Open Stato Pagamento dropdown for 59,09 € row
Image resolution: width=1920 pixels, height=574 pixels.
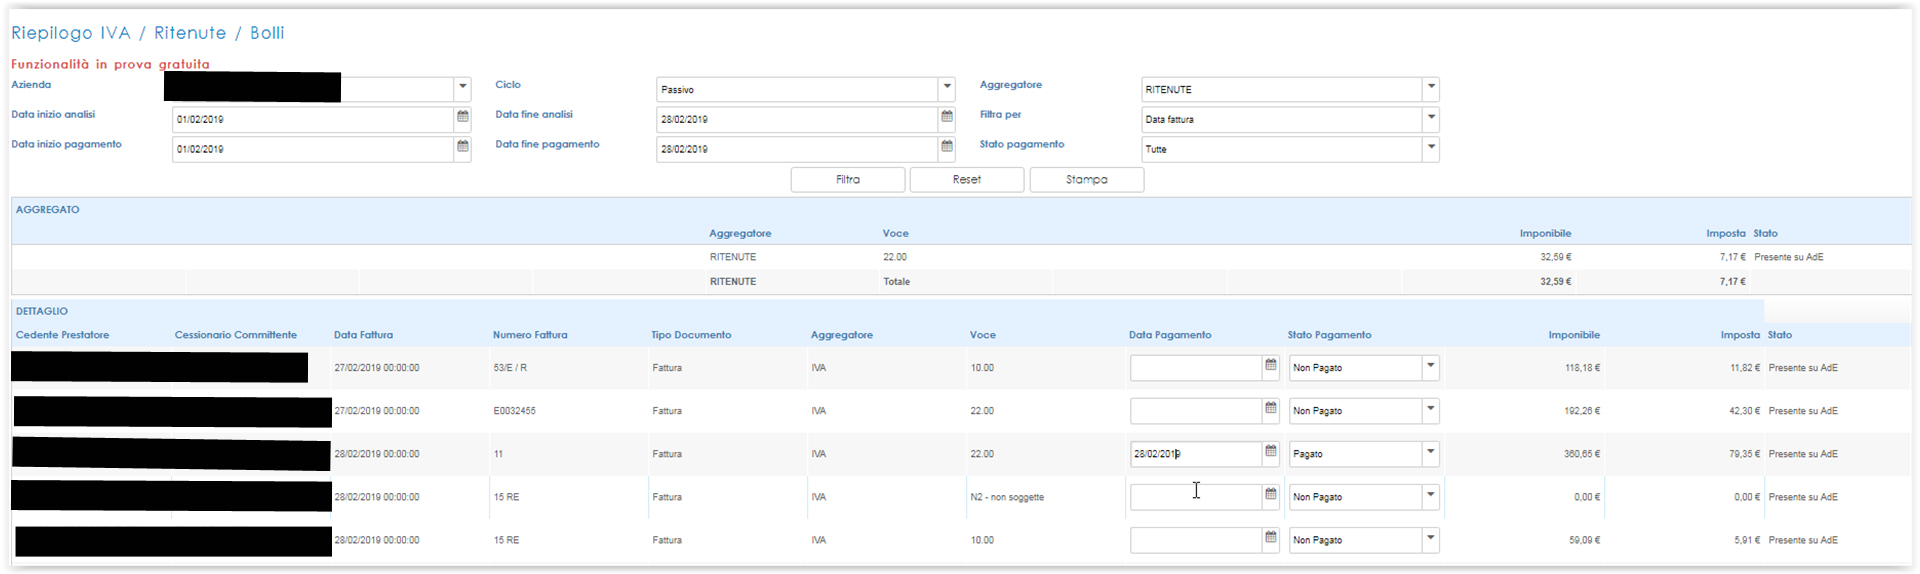click(x=1430, y=539)
